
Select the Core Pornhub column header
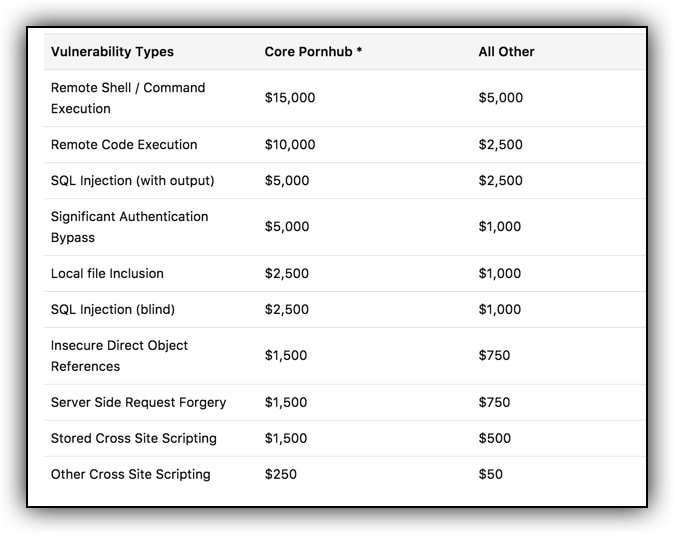313,52
